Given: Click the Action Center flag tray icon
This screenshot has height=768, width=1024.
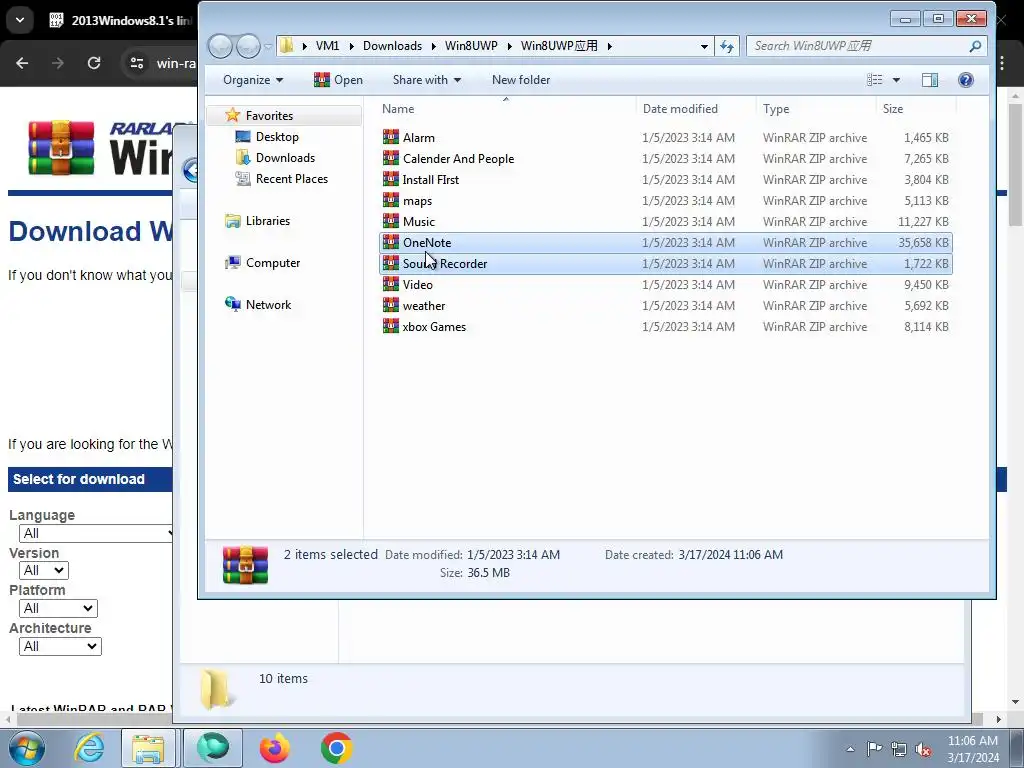Looking at the screenshot, I should pyautogui.click(x=874, y=749).
